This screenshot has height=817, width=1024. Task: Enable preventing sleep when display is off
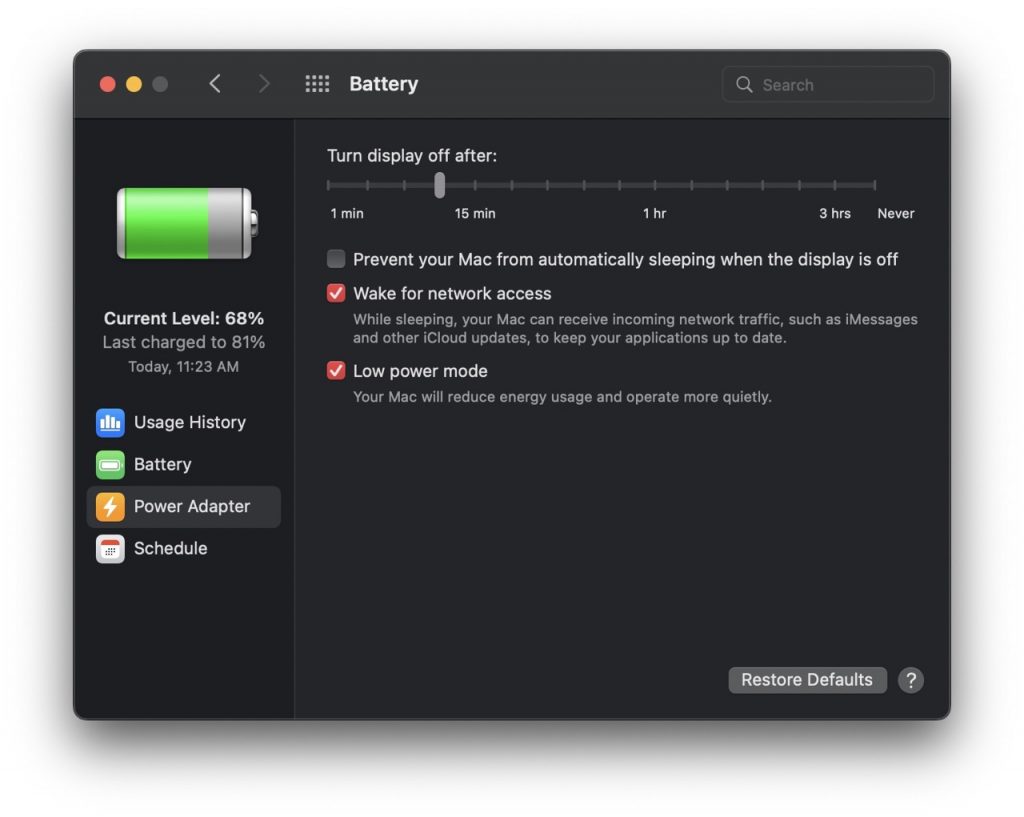pyautogui.click(x=336, y=258)
